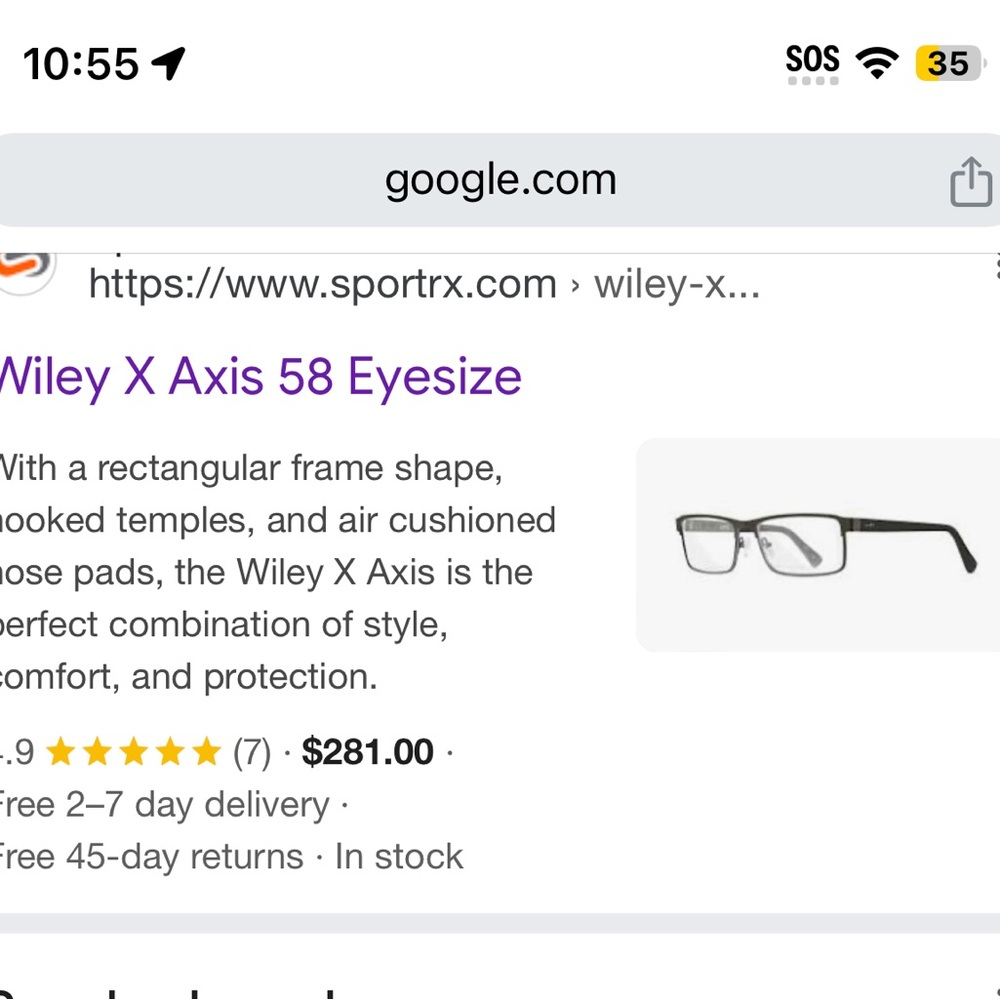Tap the Free 2–7 day delivery text
The image size is (1000, 1000).
(160, 804)
